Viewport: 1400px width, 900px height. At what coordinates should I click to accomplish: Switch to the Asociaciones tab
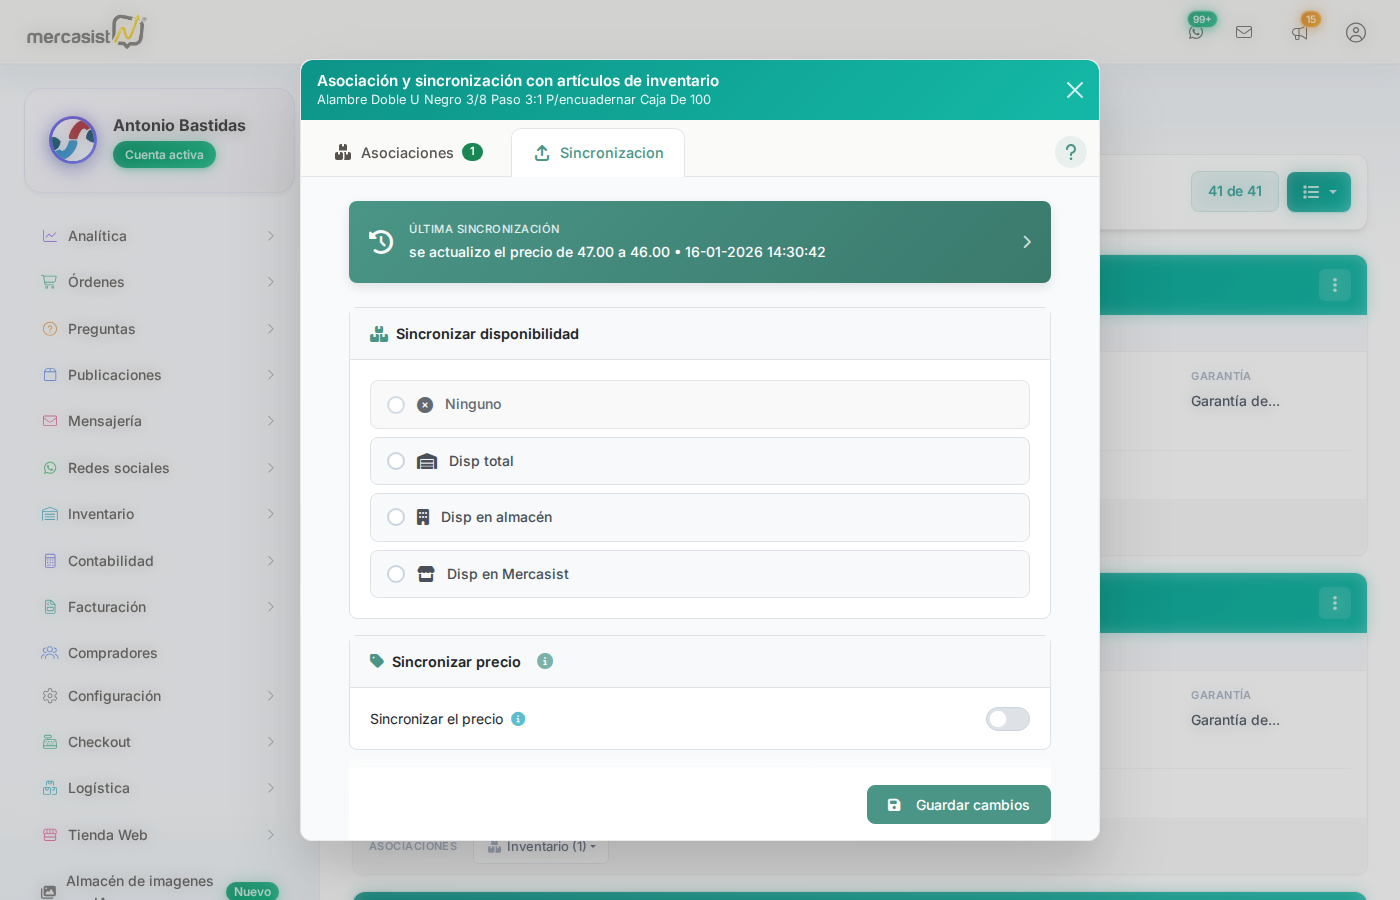(x=408, y=153)
